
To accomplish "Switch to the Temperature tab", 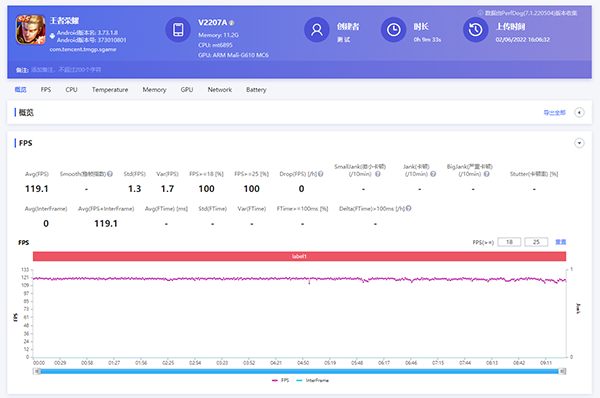I will pyautogui.click(x=110, y=90).
